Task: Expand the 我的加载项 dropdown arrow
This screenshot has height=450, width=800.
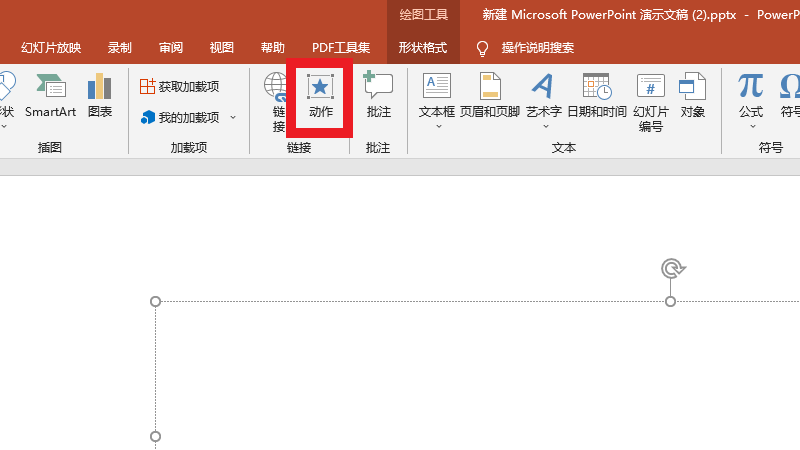Action: (233, 118)
